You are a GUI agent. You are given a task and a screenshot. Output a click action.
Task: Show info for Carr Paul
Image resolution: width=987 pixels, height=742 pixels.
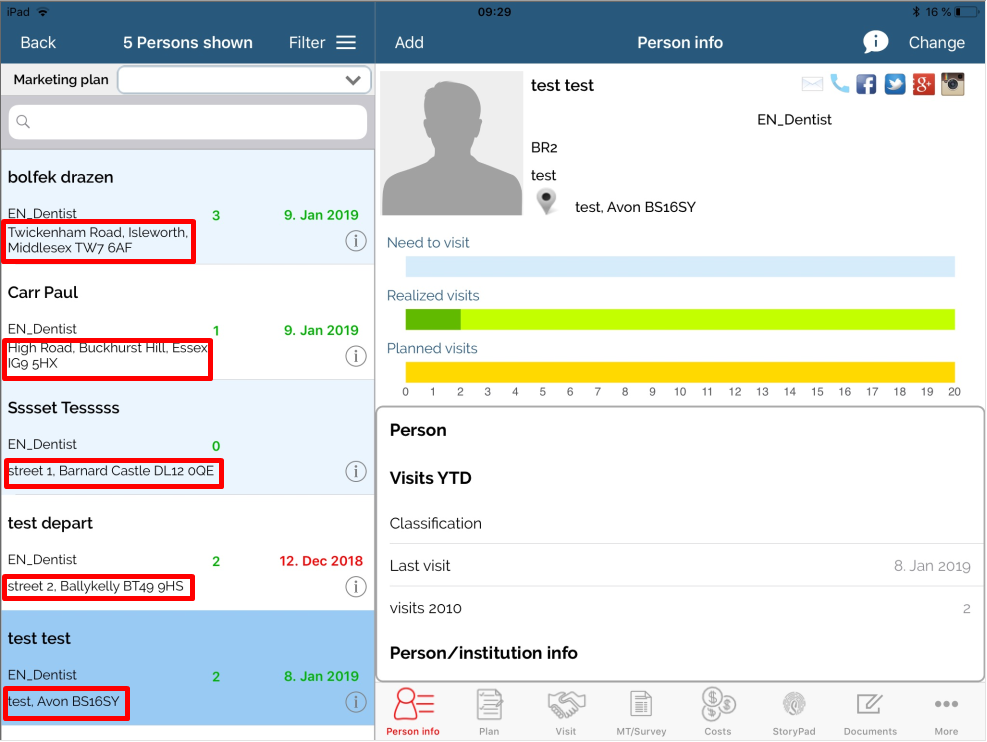[x=355, y=356]
